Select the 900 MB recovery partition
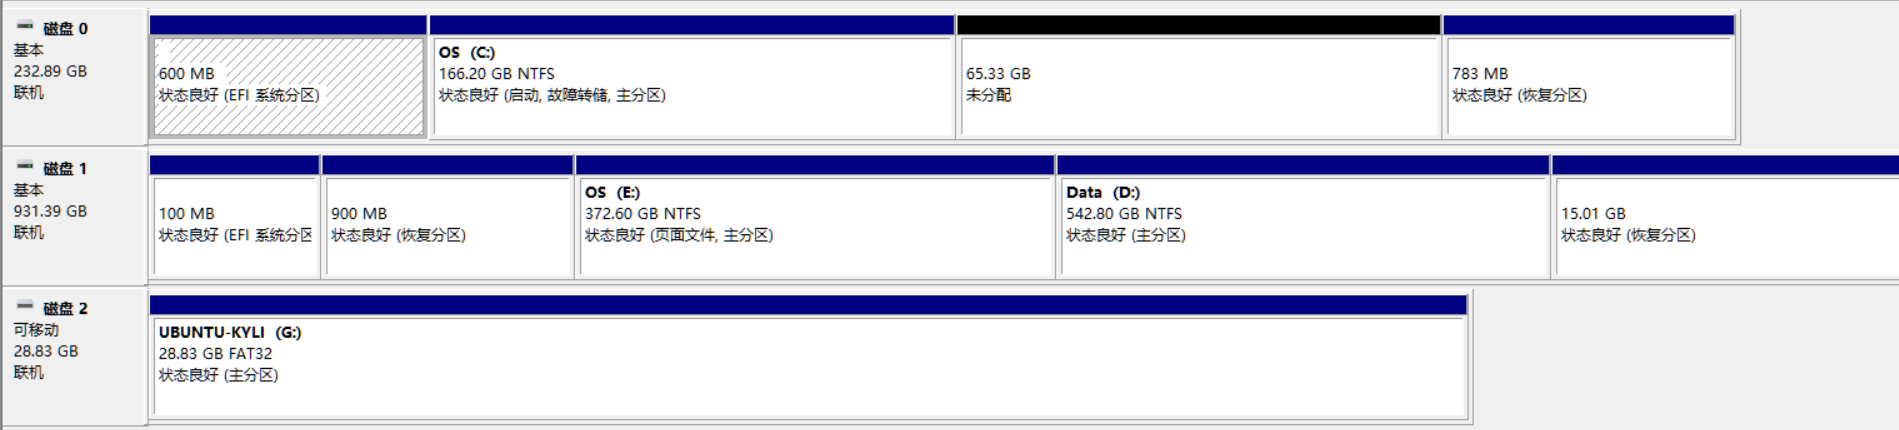 click(448, 227)
